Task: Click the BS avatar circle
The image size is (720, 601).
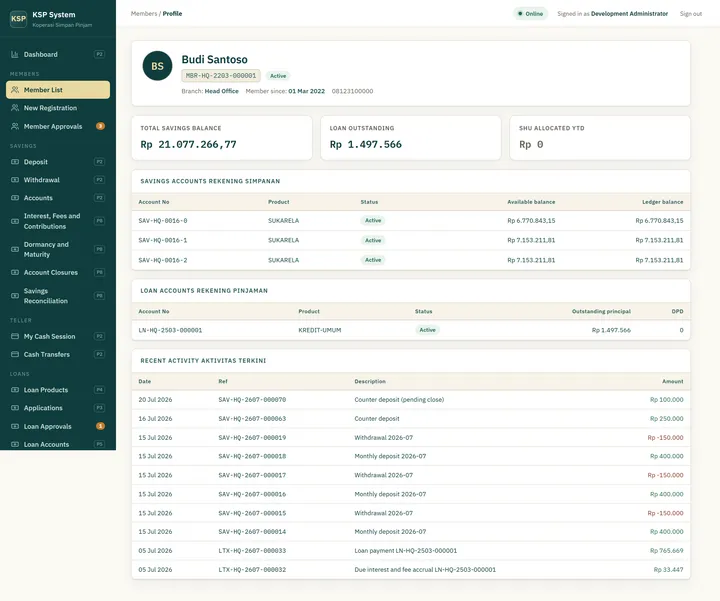Action: click(158, 66)
